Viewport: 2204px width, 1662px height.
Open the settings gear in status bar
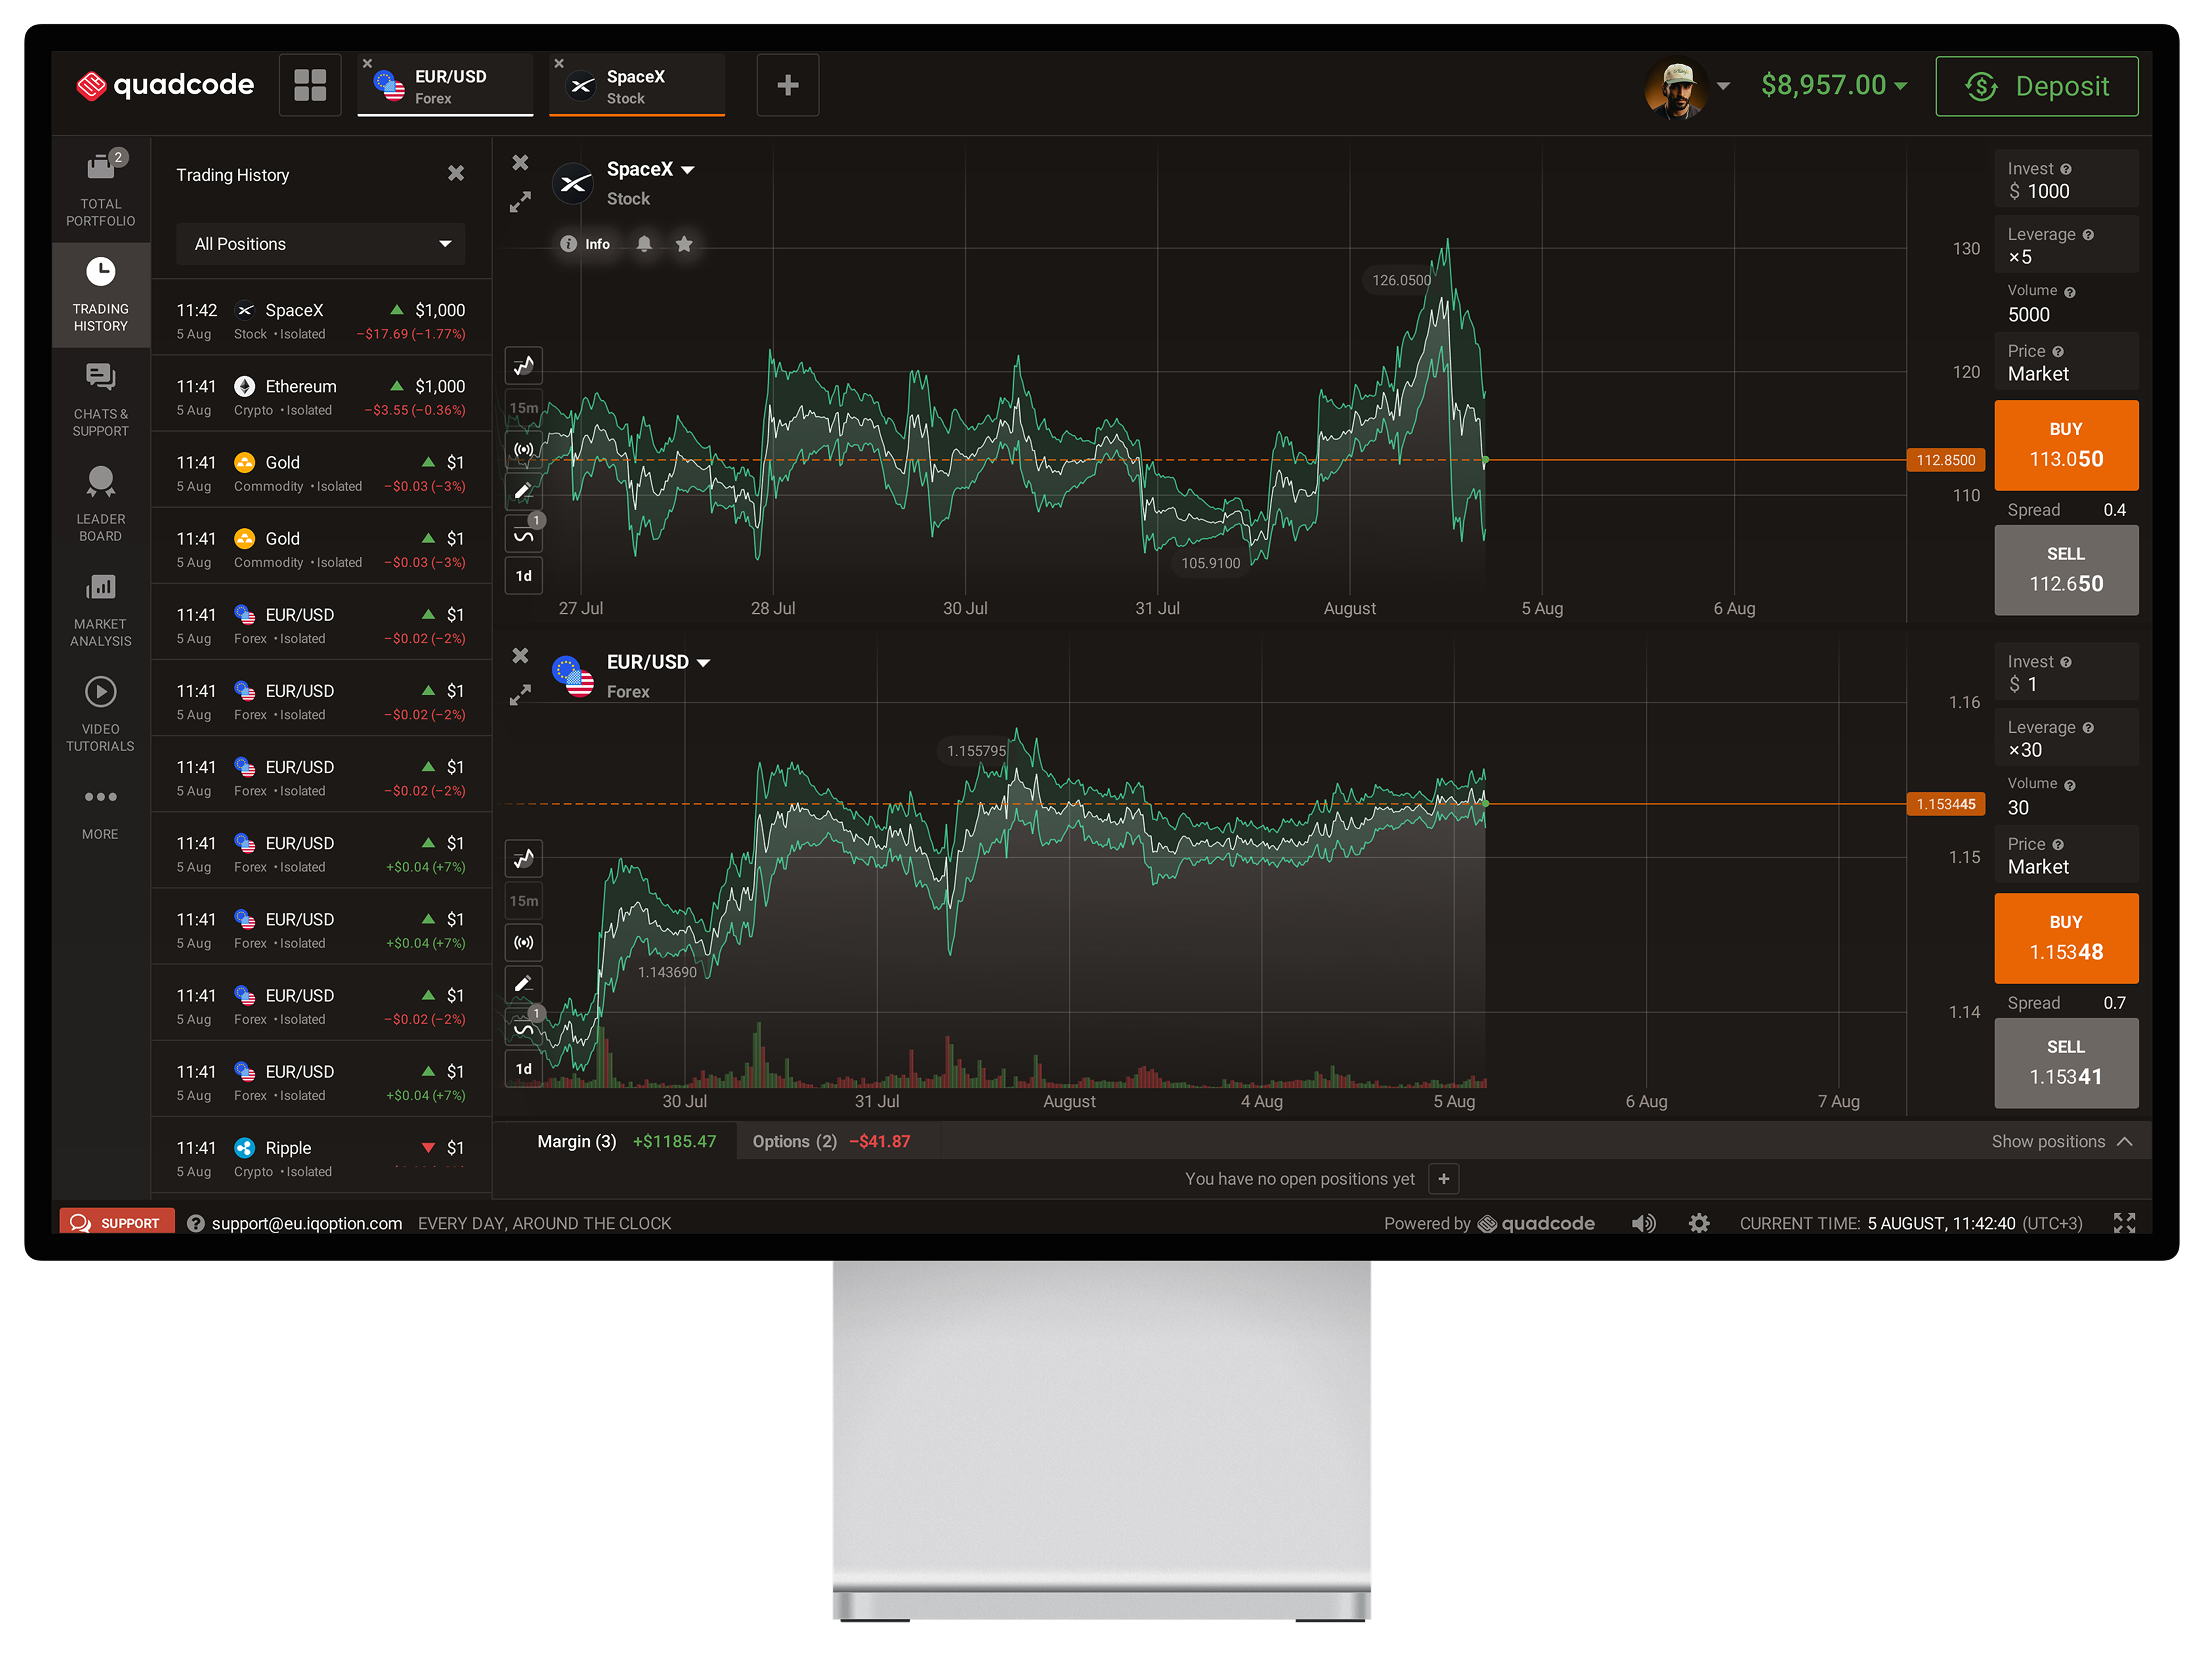tap(1699, 1223)
